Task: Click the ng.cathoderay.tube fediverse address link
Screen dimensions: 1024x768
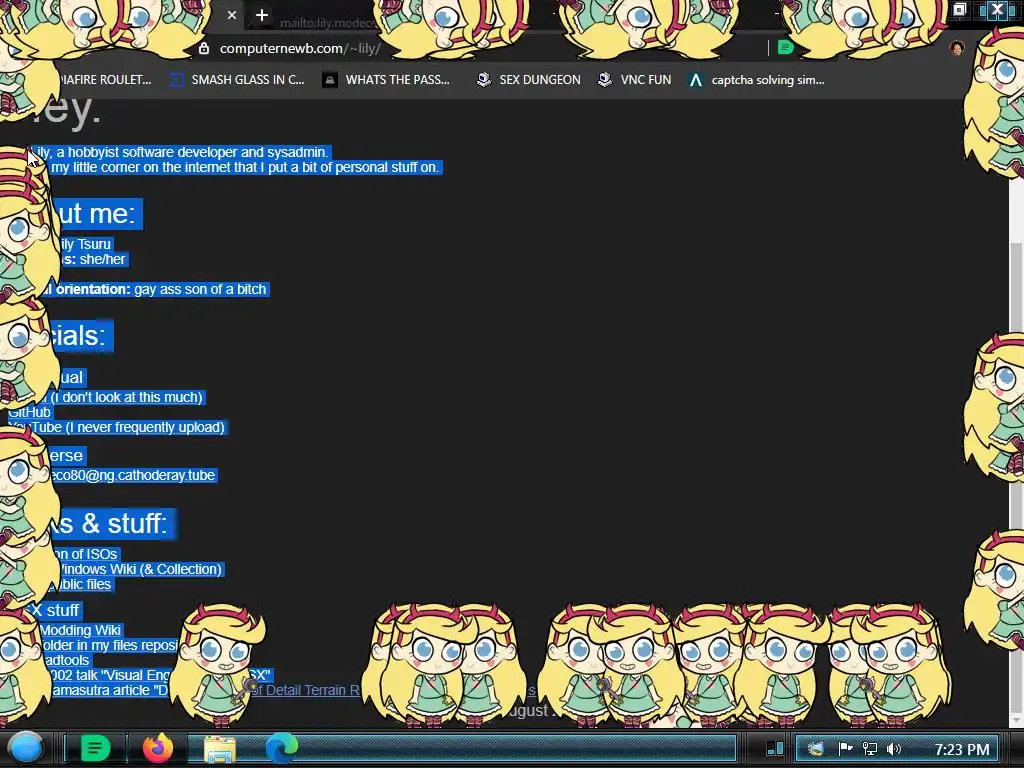Action: tap(133, 475)
